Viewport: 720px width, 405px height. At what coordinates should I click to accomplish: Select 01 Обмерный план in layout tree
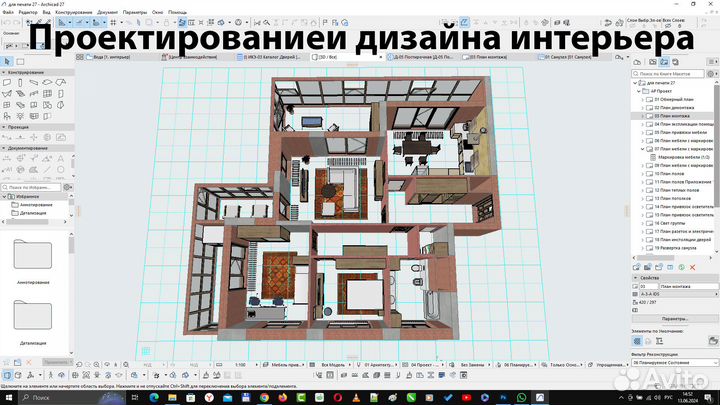point(674,100)
